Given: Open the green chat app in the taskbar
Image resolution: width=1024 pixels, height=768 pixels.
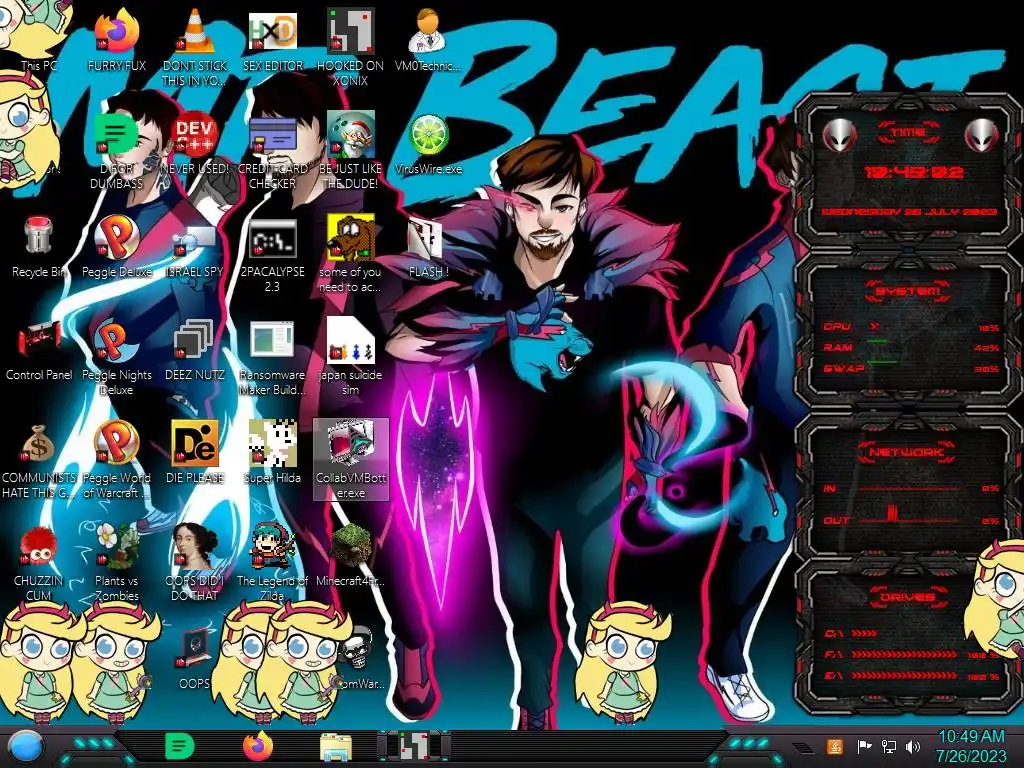Looking at the screenshot, I should click(180, 746).
